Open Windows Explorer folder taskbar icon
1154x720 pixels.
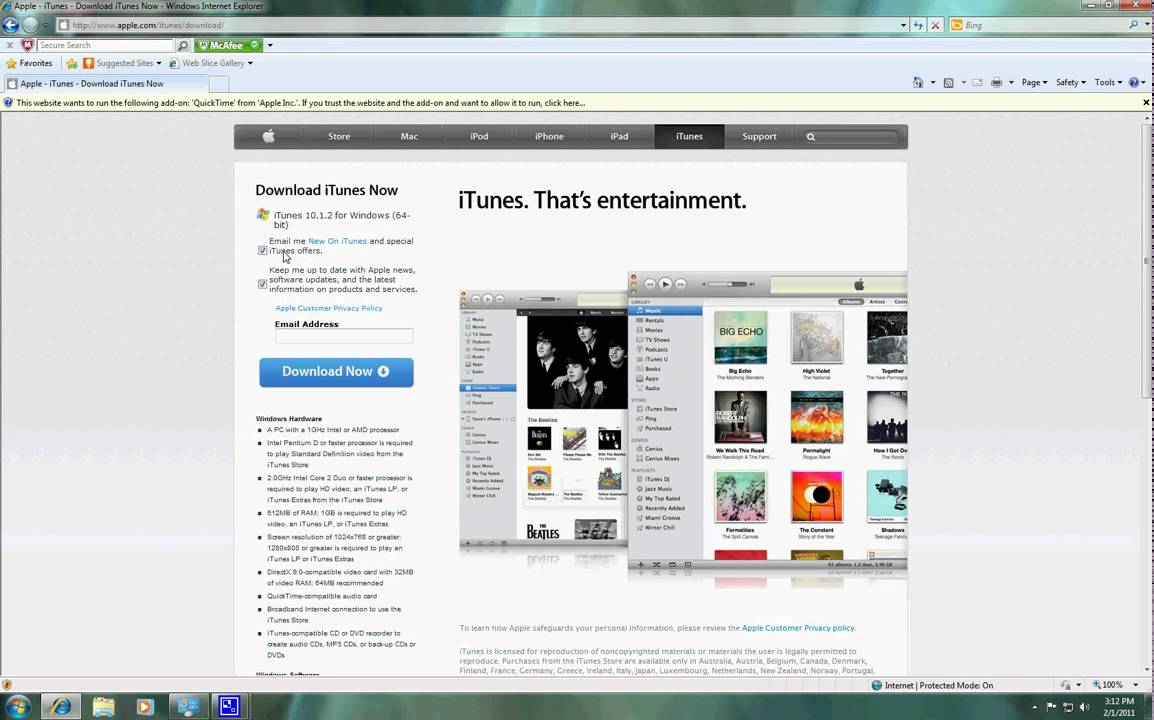coord(103,707)
